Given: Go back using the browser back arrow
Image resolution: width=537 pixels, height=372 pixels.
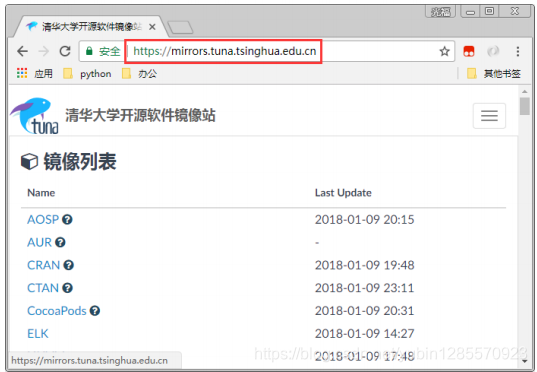Looking at the screenshot, I should [x=23, y=51].
